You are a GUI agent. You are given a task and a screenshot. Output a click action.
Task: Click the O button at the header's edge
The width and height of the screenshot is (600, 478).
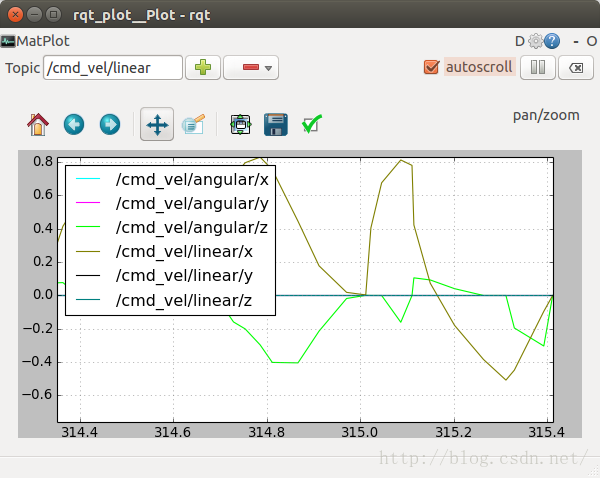point(592,41)
